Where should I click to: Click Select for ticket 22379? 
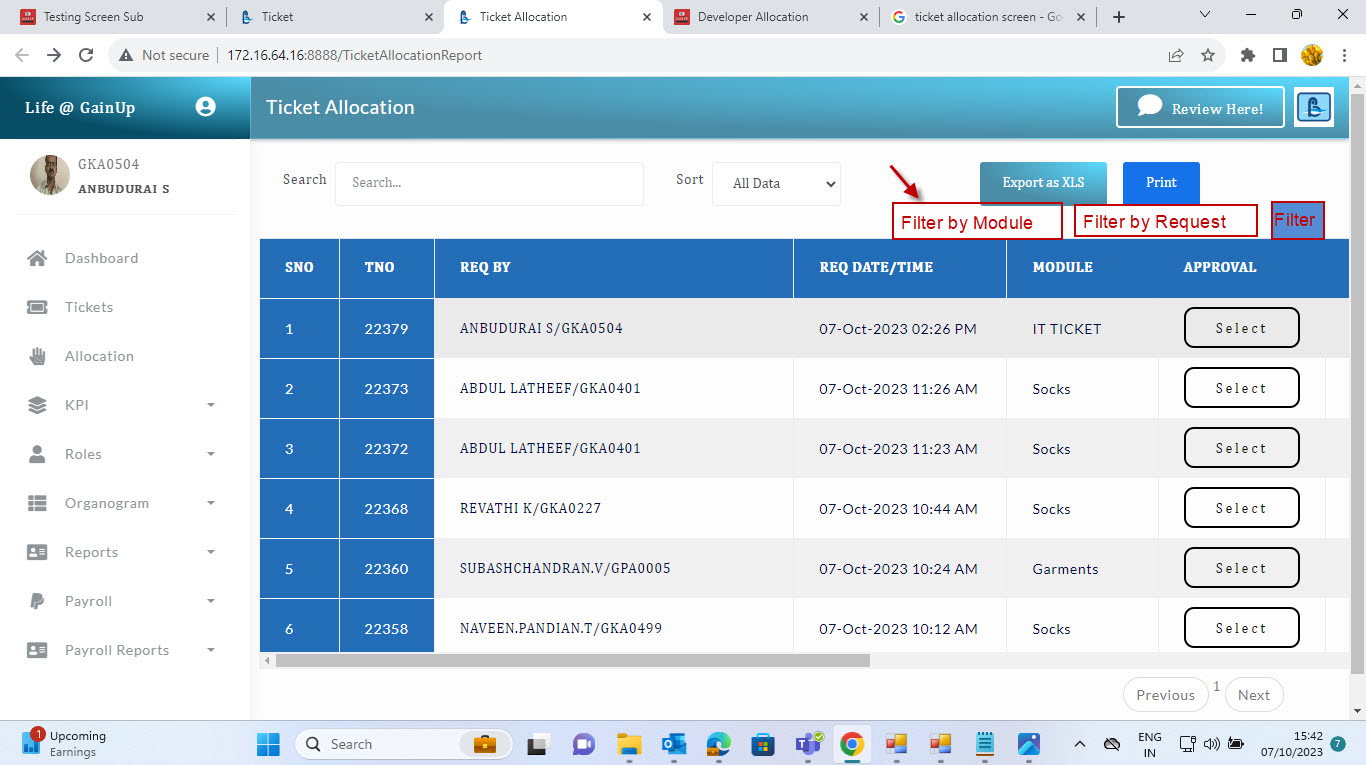1241,328
